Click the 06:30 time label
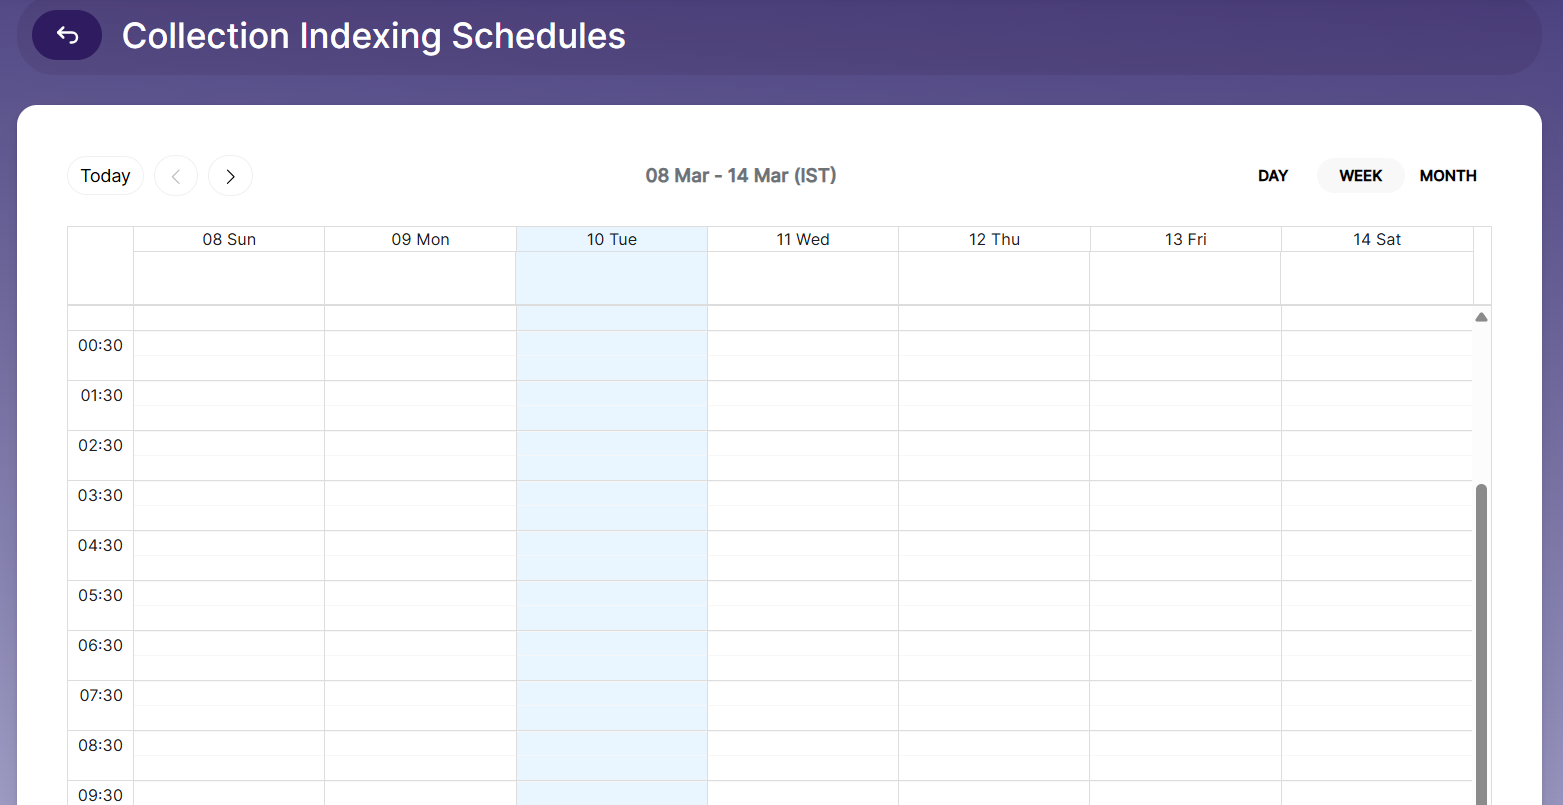 pyautogui.click(x=100, y=646)
